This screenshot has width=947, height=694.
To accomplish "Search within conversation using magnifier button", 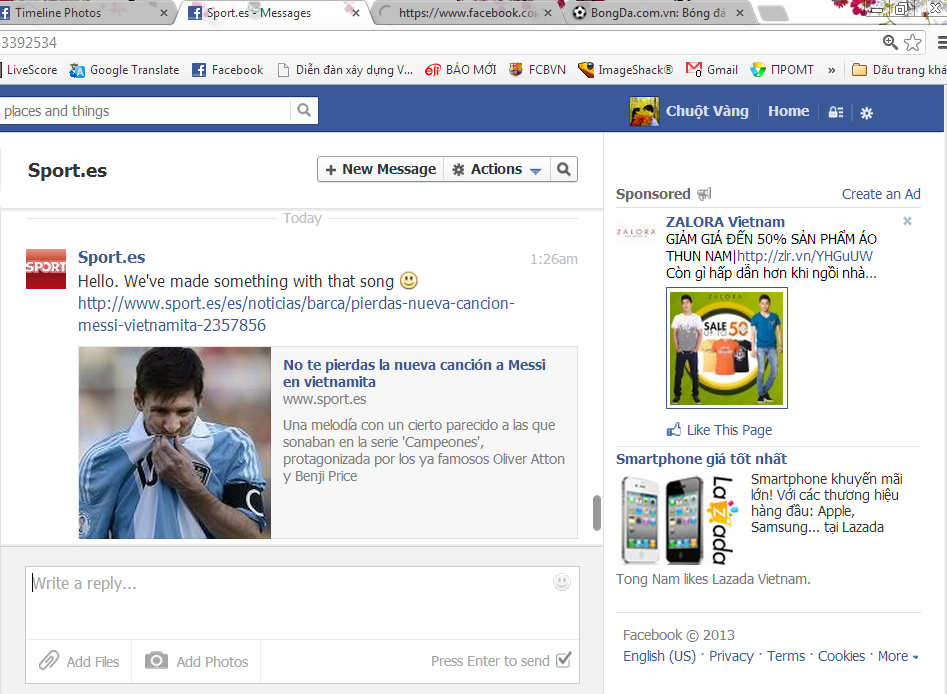I will (564, 170).
